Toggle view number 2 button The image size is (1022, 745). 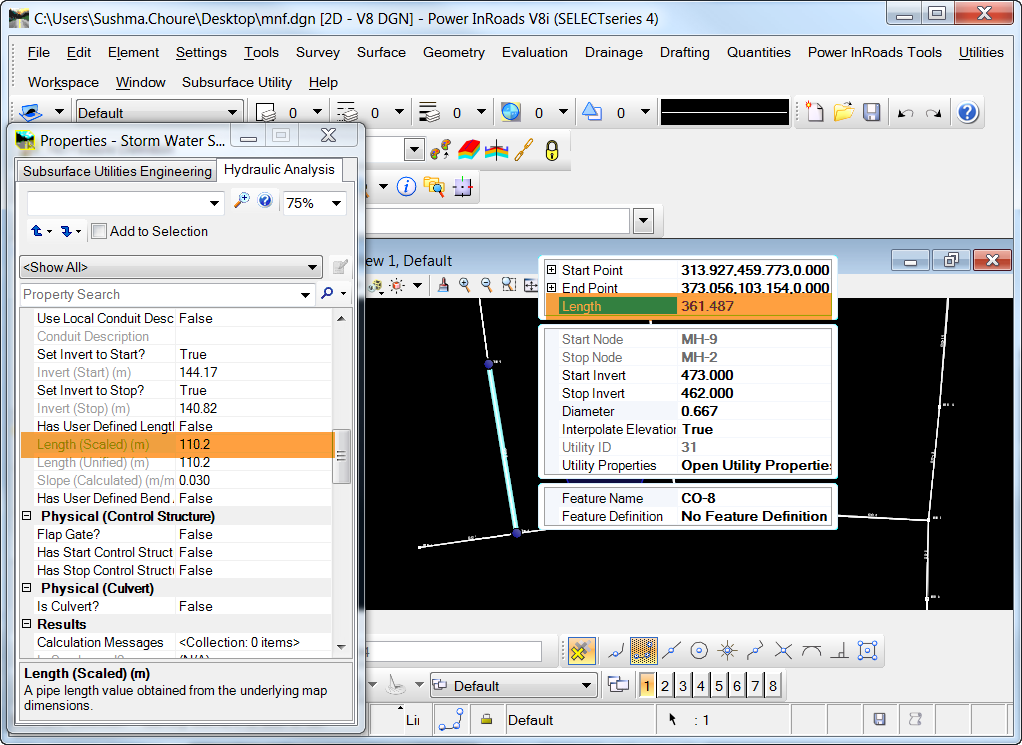click(665, 686)
